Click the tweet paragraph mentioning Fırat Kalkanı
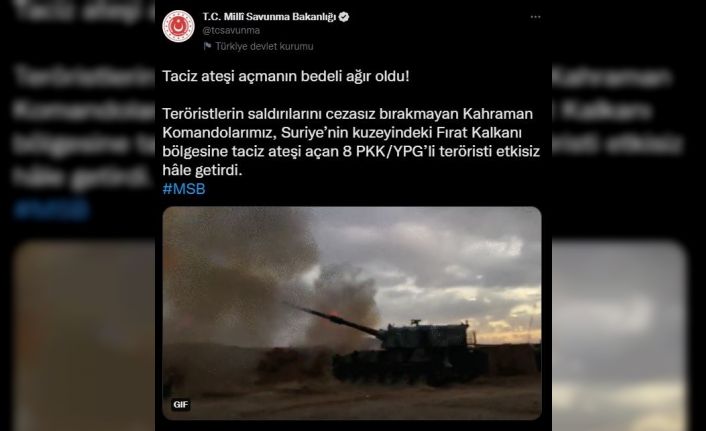Image resolution: width=706 pixels, height=431 pixels. 351,142
